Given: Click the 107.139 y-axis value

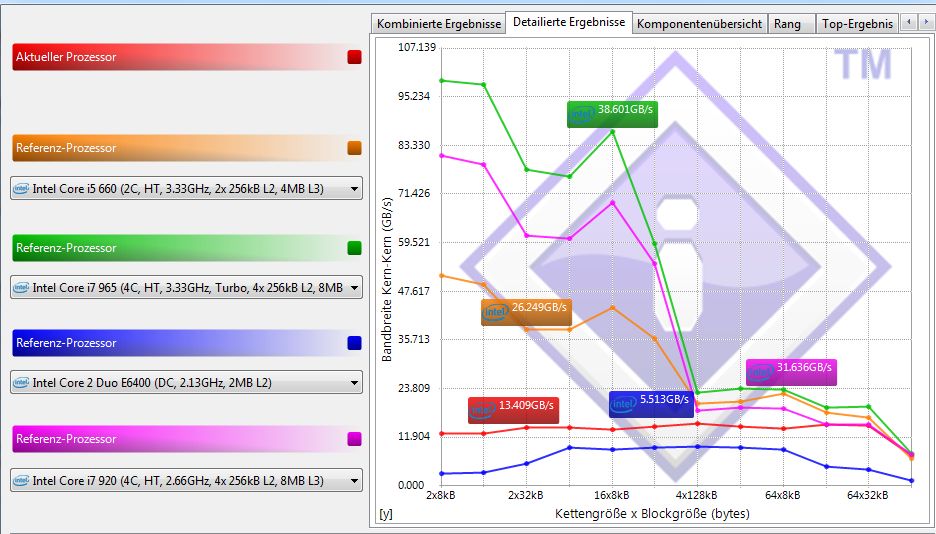Looking at the screenshot, I should [x=417, y=47].
